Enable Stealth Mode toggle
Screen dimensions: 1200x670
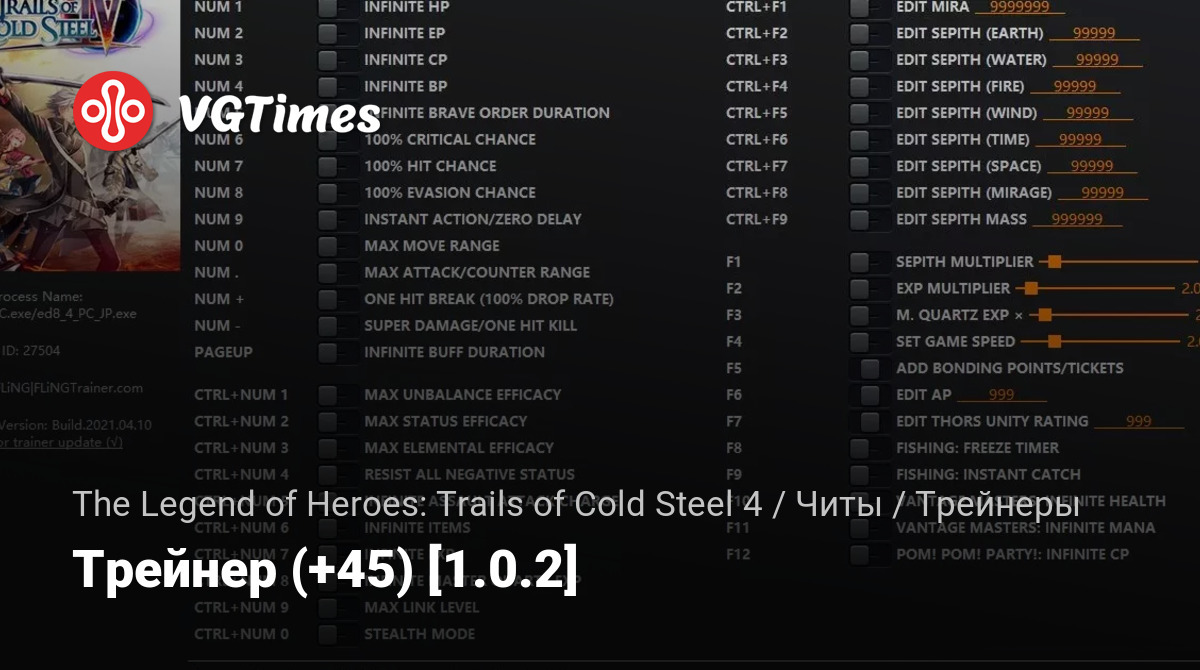pyautogui.click(x=328, y=634)
